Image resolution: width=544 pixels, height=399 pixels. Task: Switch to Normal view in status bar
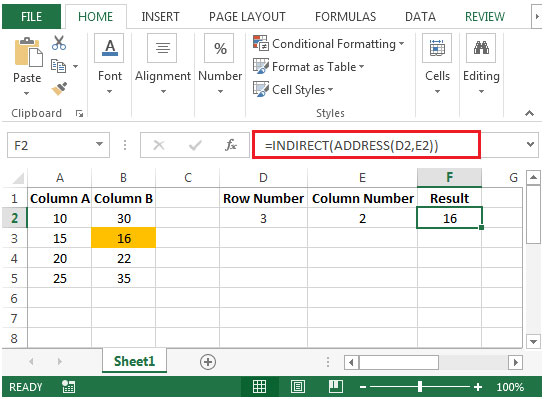(x=259, y=387)
